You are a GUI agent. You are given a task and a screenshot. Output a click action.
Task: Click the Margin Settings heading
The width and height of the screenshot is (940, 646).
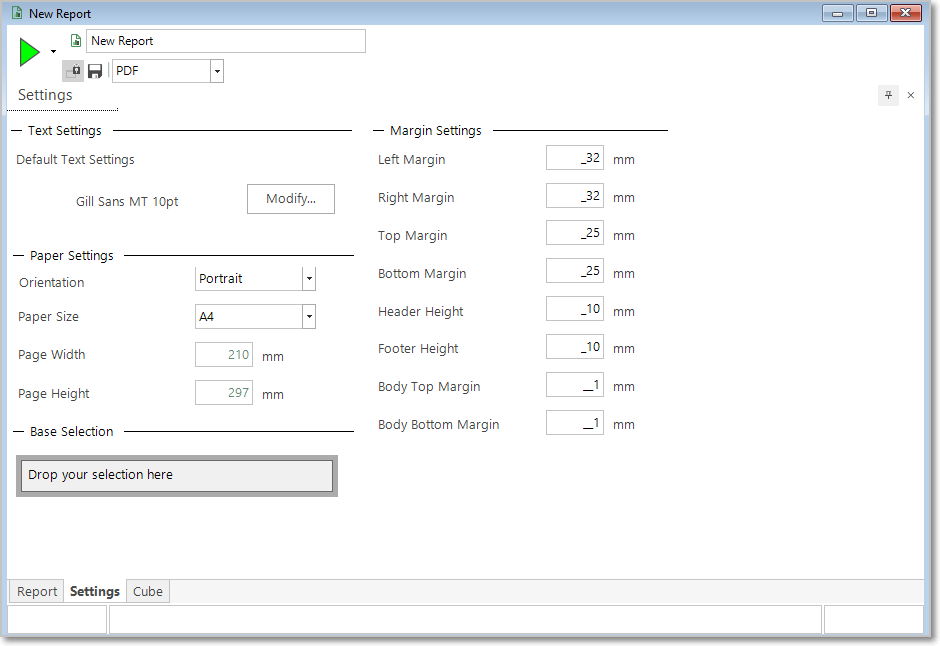[x=436, y=131]
